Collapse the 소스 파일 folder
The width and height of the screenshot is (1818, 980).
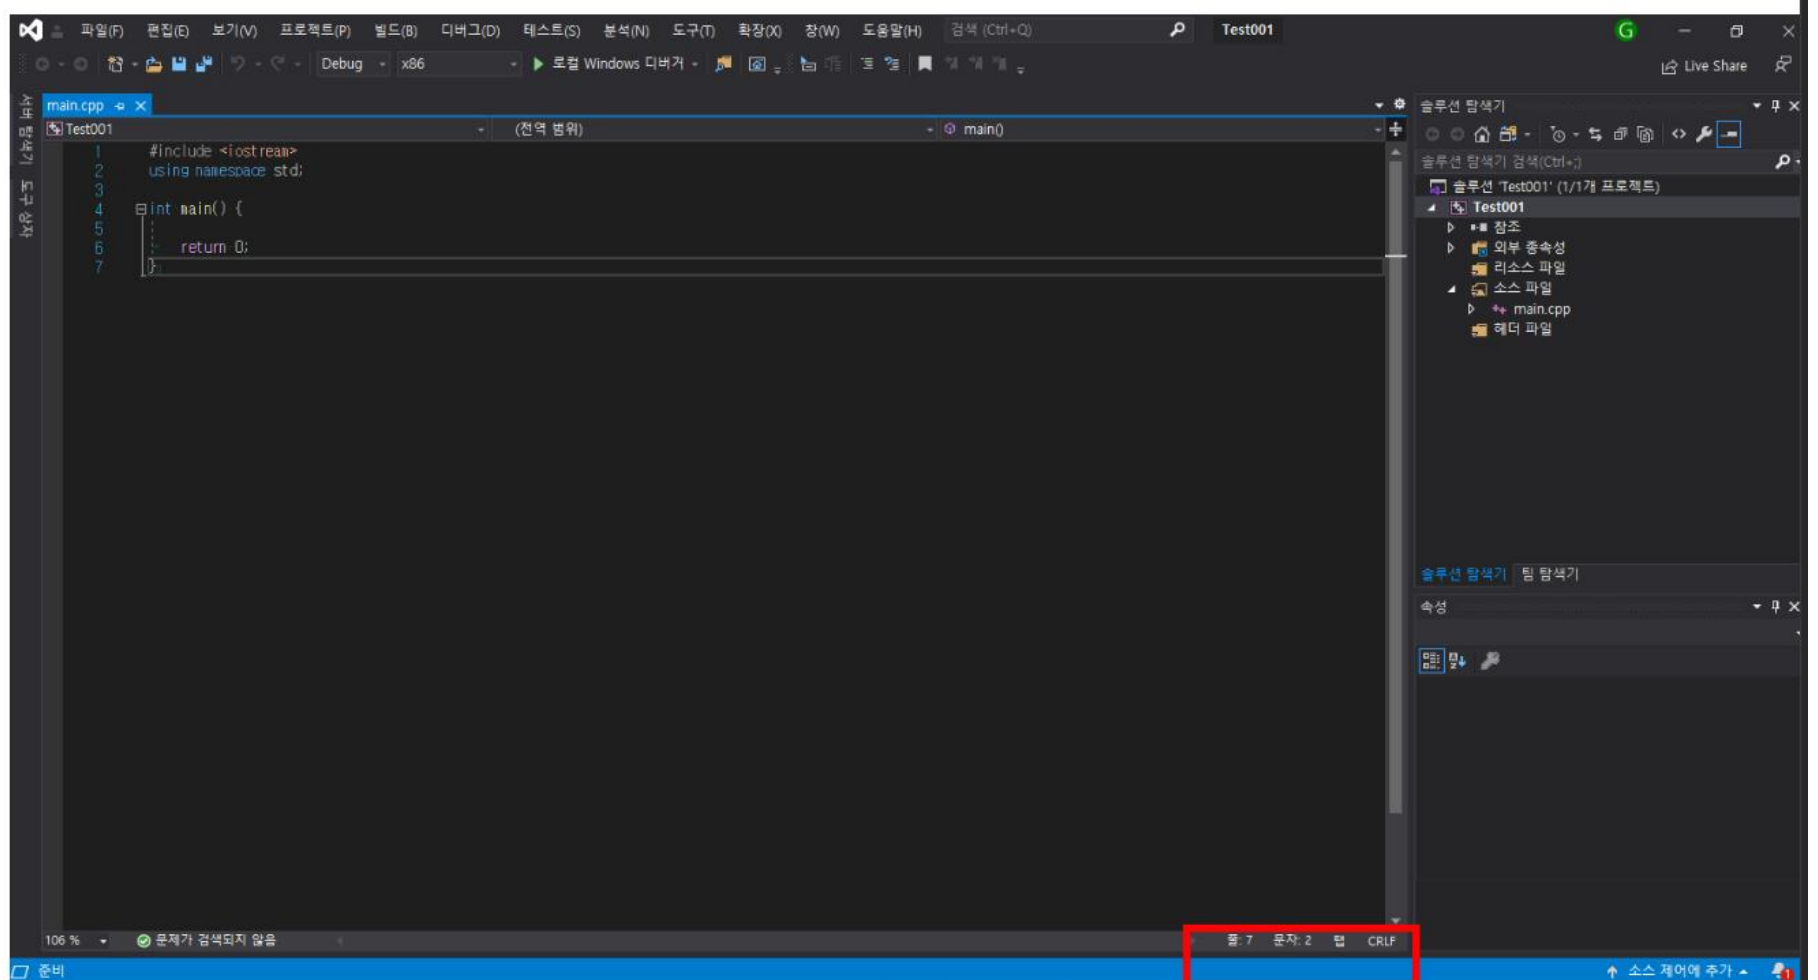tap(1452, 289)
